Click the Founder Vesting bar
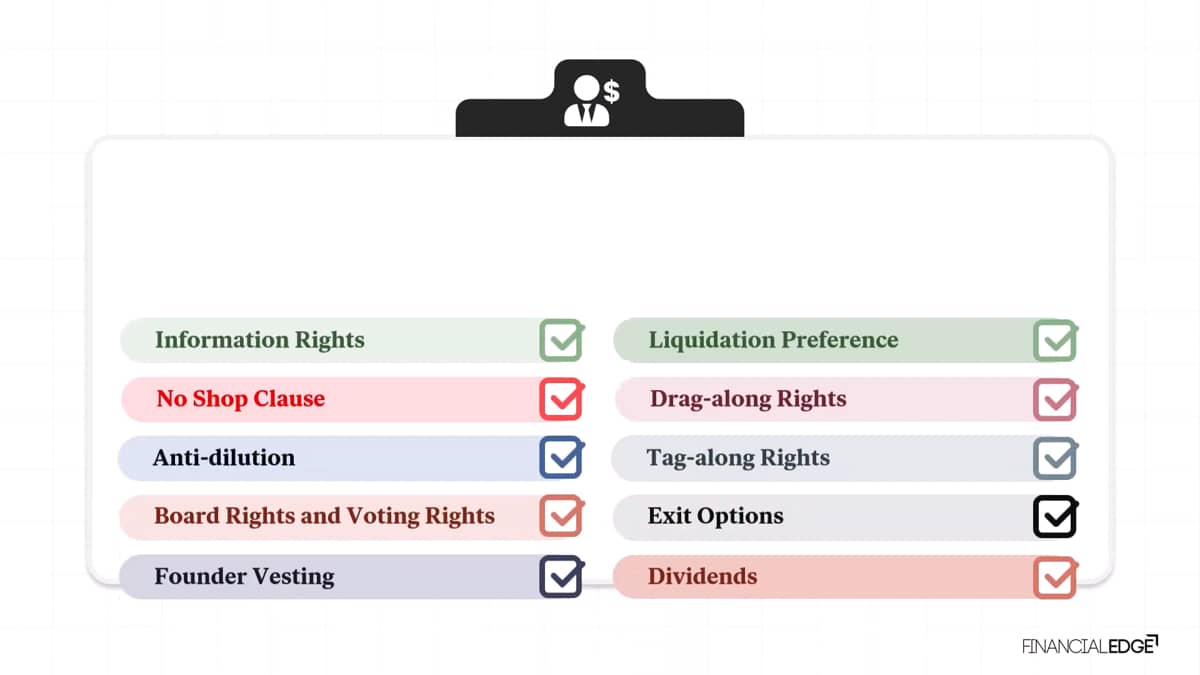1200x675 pixels. click(x=350, y=577)
